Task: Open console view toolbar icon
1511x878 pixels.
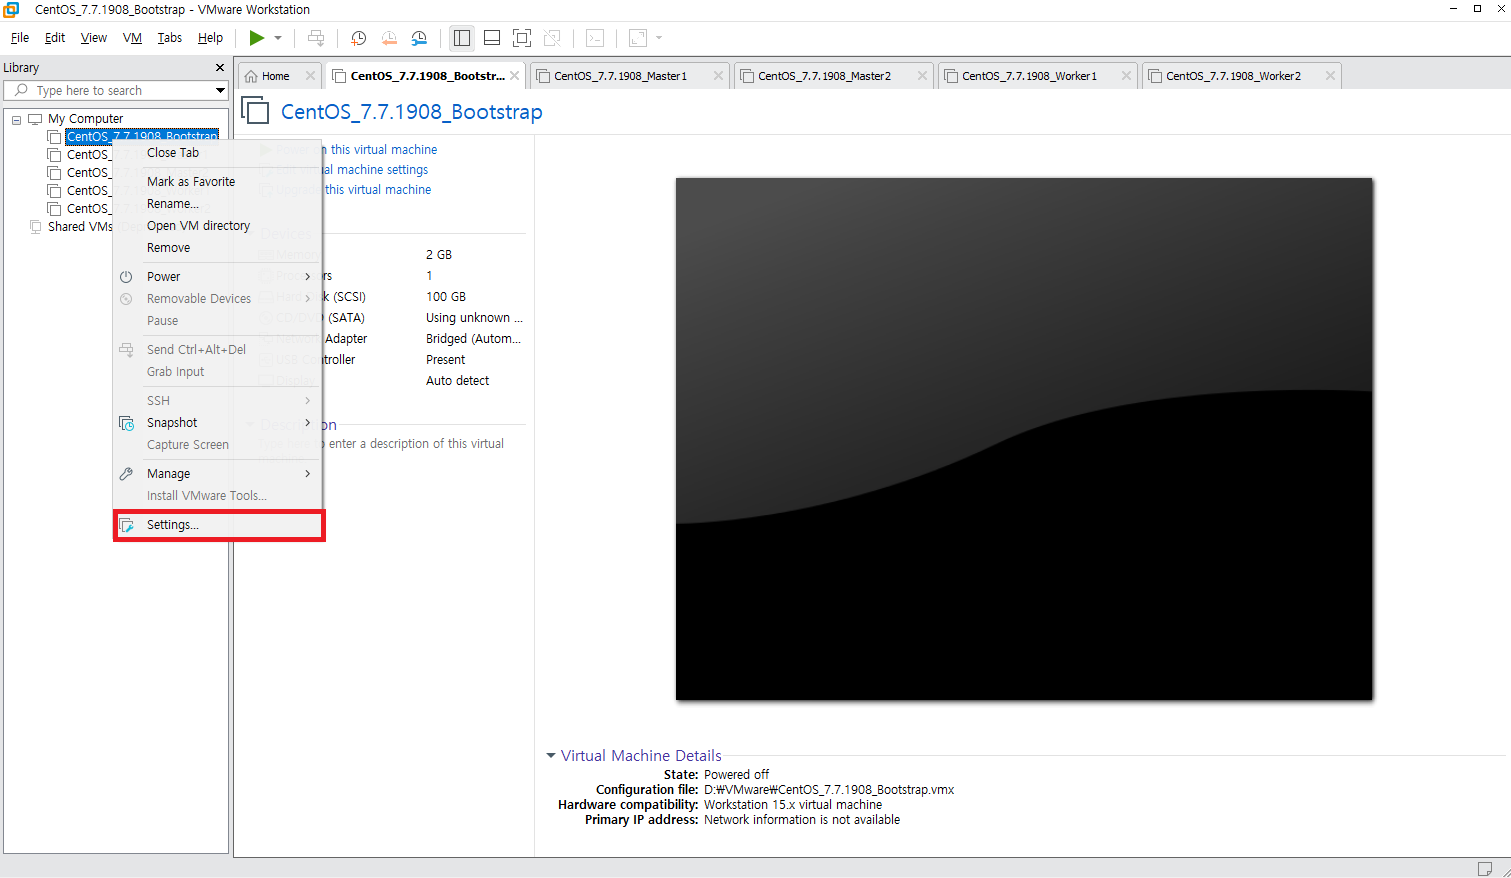Action: (x=595, y=38)
